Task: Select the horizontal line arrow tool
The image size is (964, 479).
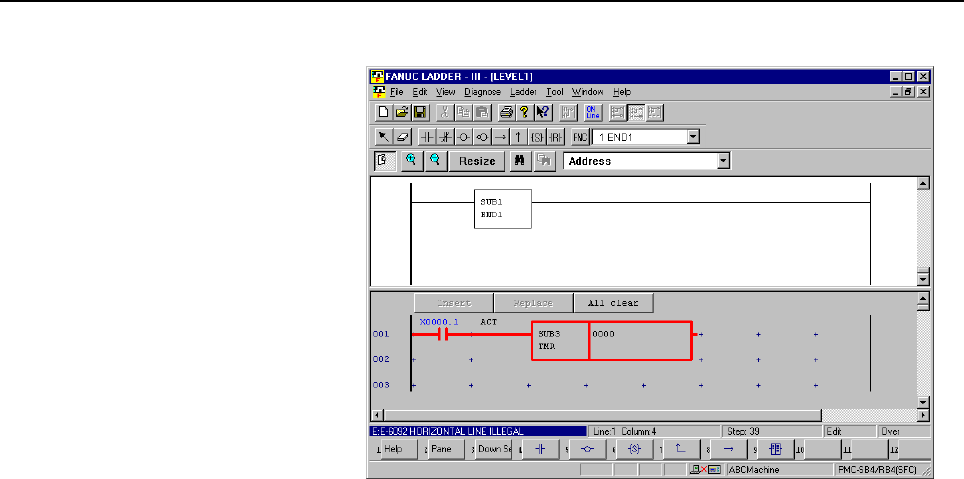Action: (500, 137)
